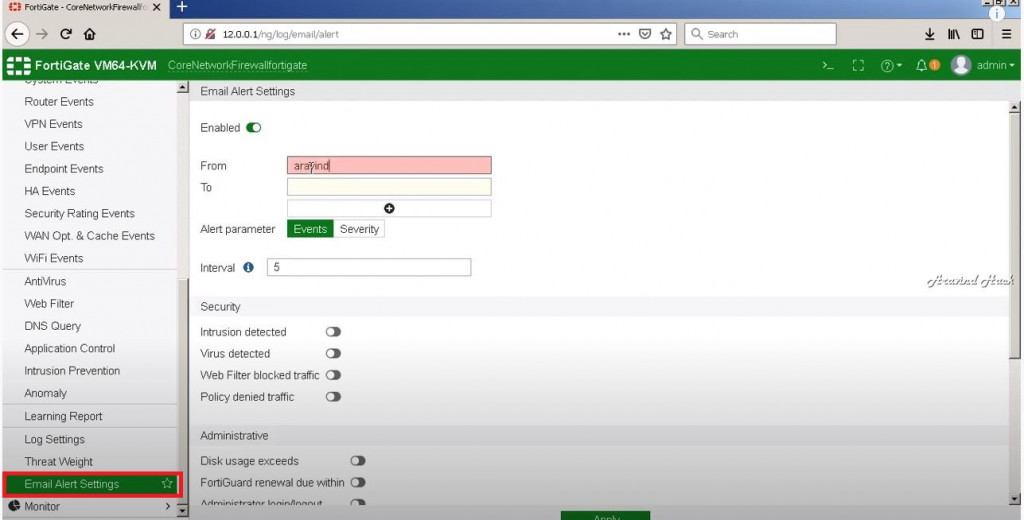The width and height of the screenshot is (1024, 520).
Task: Open a new browser tab
Action: [182, 7]
